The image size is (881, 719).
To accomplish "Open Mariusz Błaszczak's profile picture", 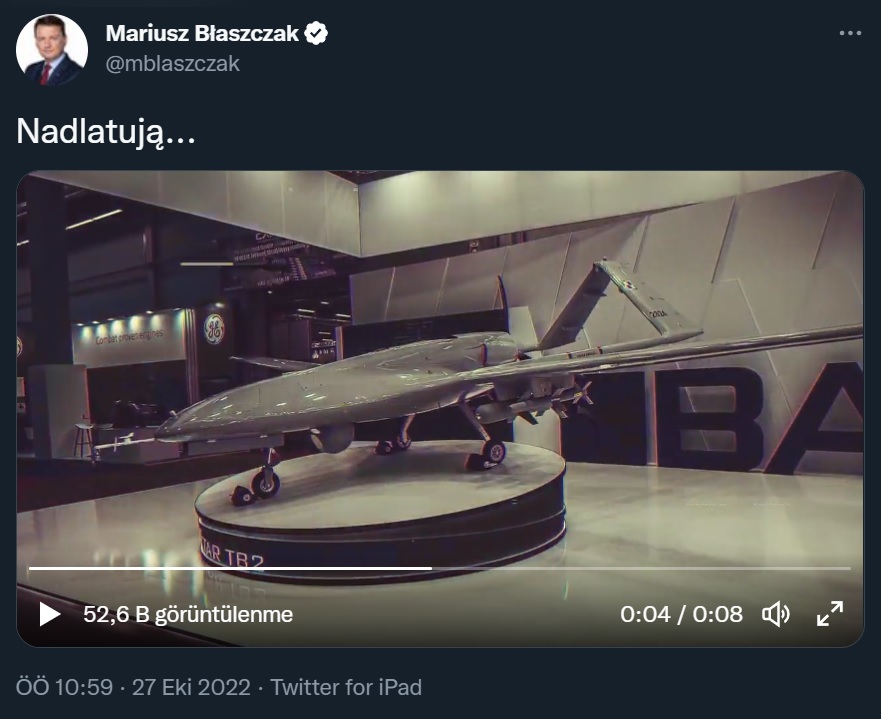I will (x=52, y=49).
